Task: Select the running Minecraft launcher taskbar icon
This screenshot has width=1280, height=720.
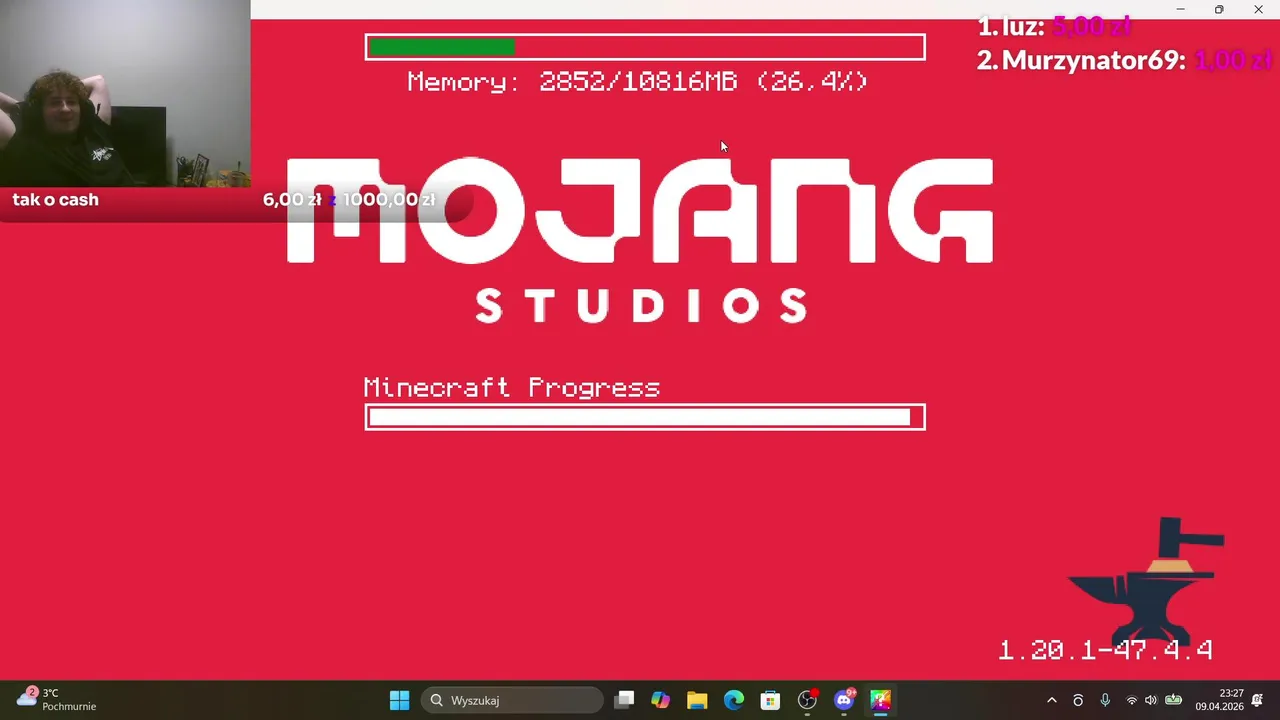Action: click(880, 700)
